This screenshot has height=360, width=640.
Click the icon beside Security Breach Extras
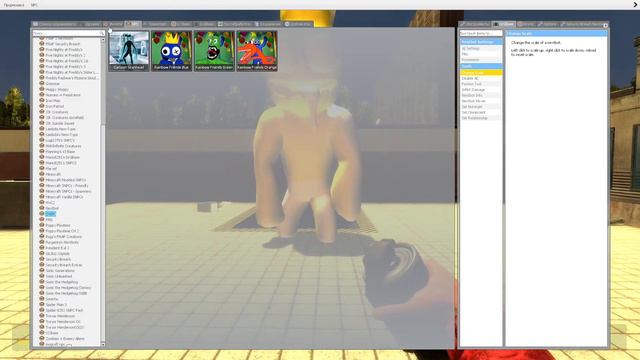tap(42, 265)
